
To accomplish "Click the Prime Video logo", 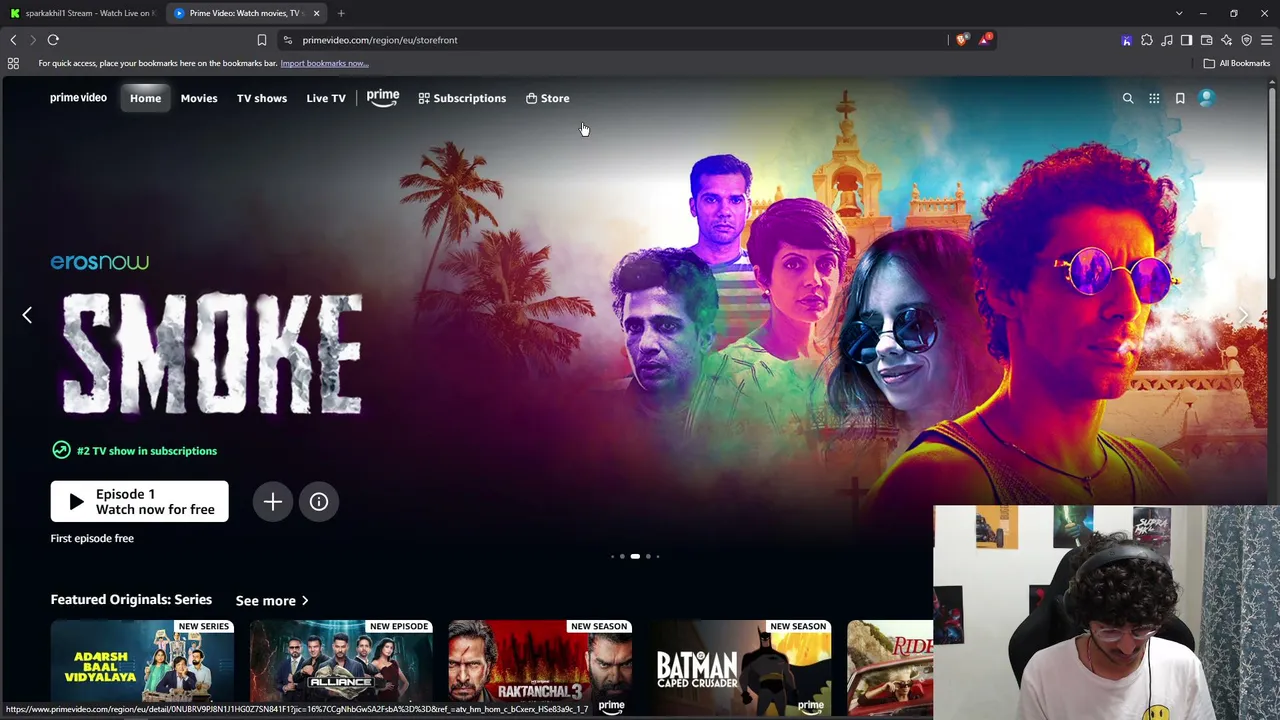I will pyautogui.click(x=78, y=98).
